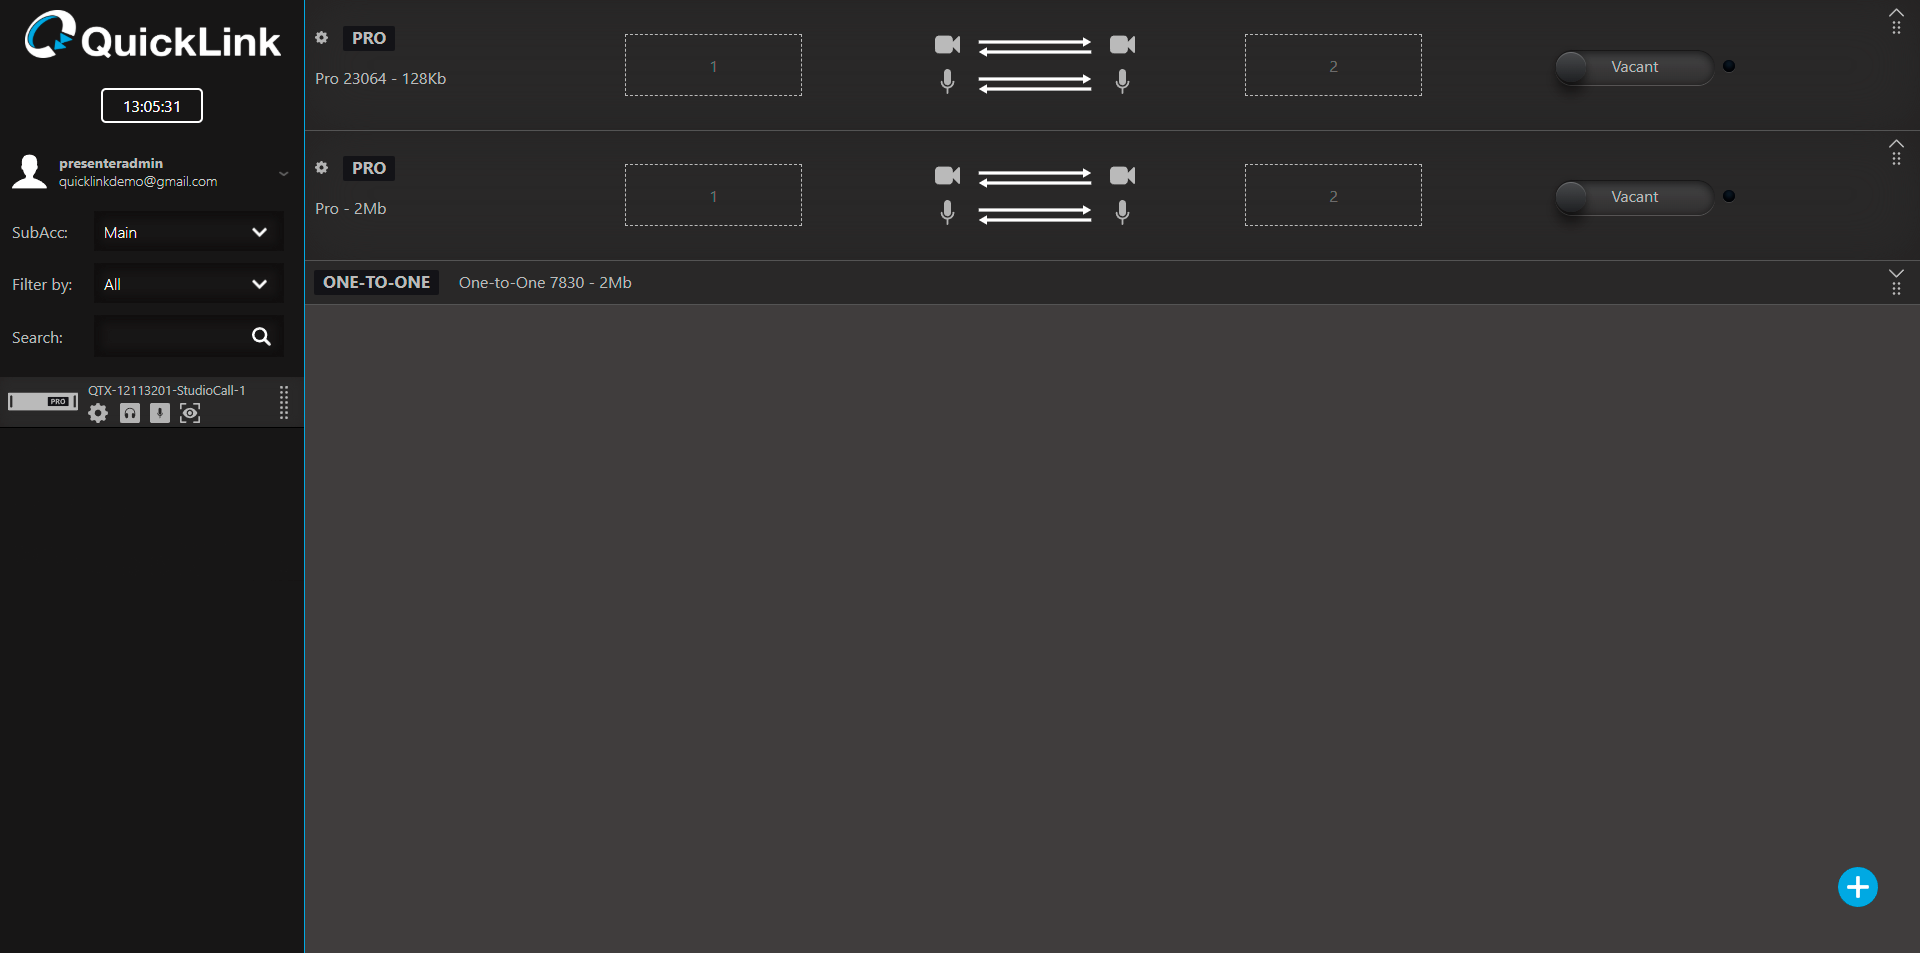
Task: Click left camera icon in Pro - 2Mb room
Action: coord(947,176)
